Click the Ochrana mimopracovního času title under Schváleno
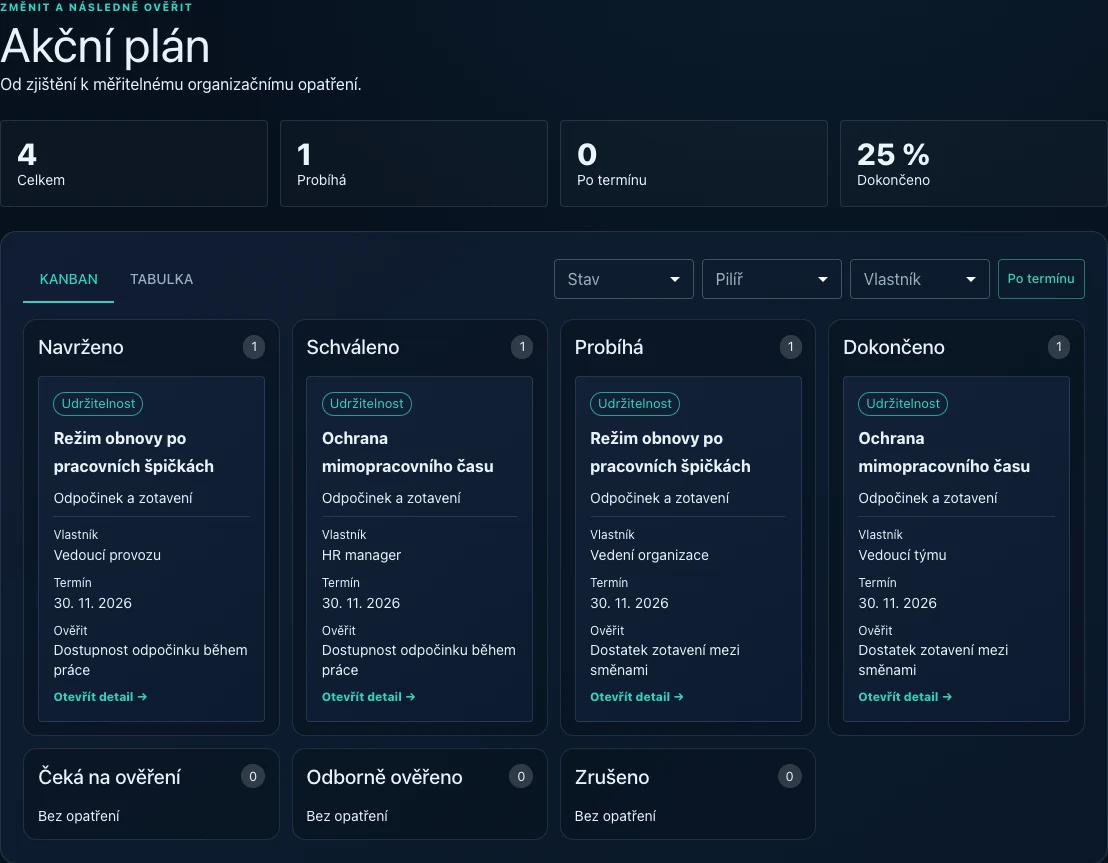This screenshot has height=863, width=1108. (408, 452)
